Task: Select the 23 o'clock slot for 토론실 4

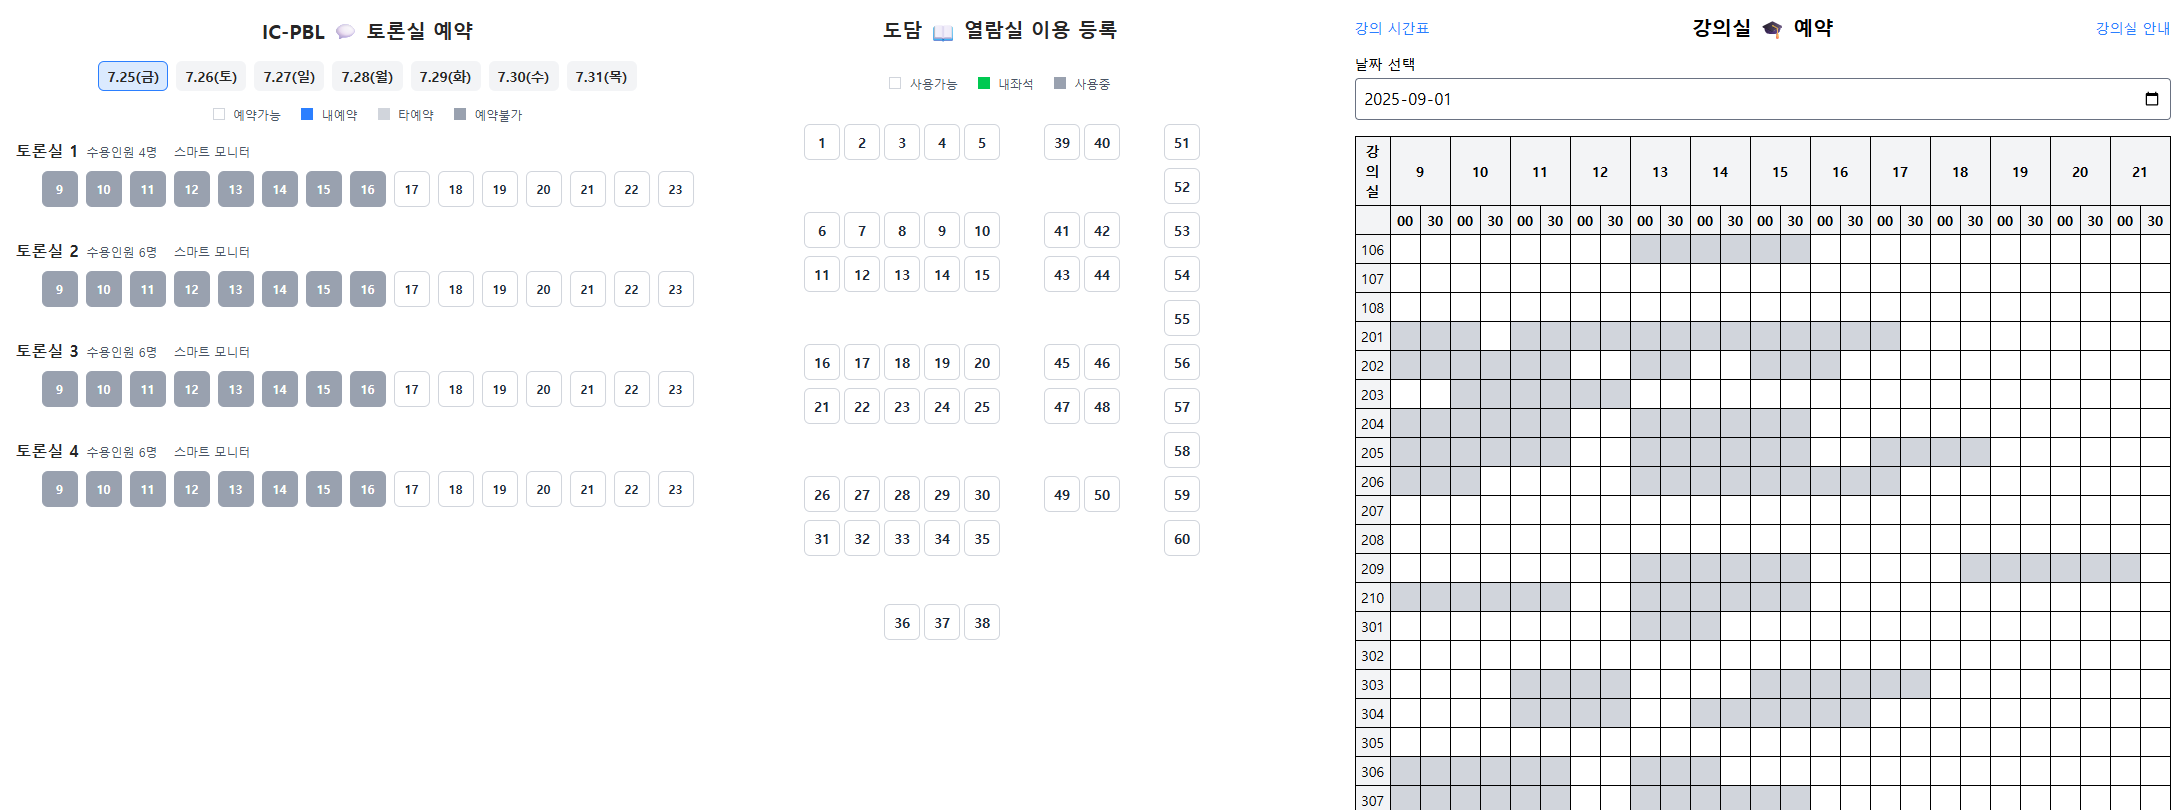Action: (676, 490)
